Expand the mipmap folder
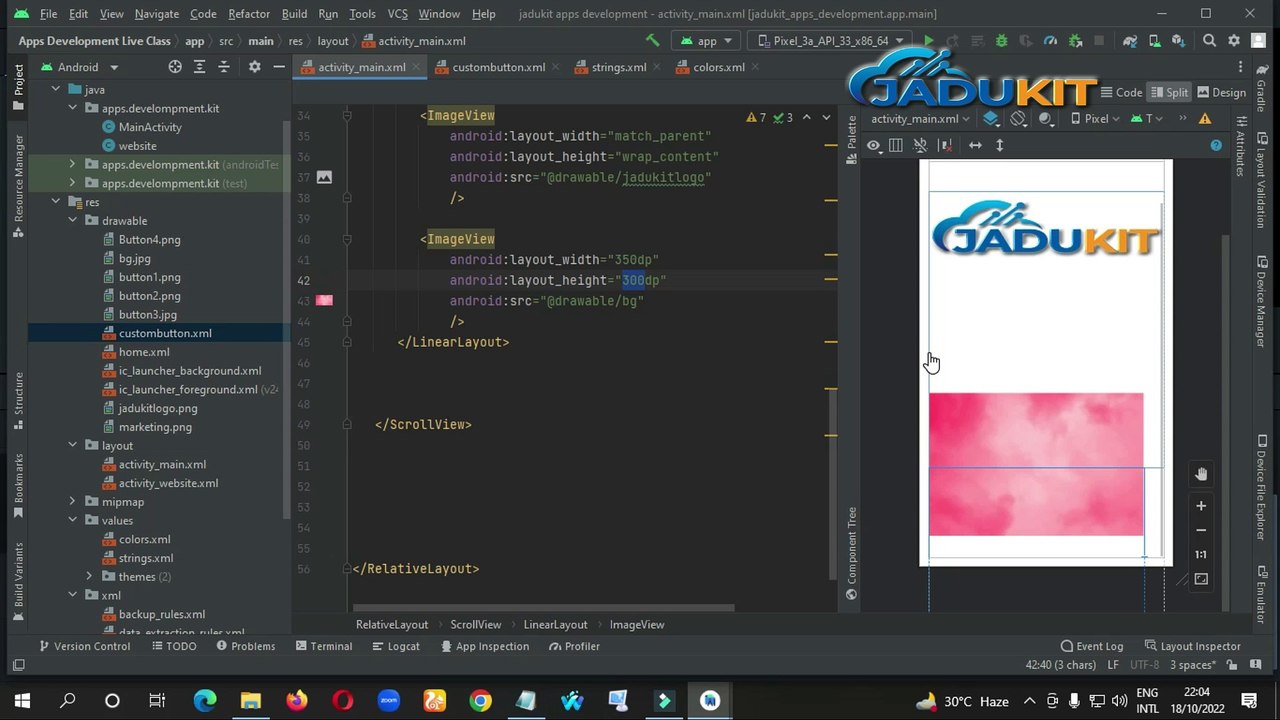This screenshot has height=720, width=1280. pos(73,502)
